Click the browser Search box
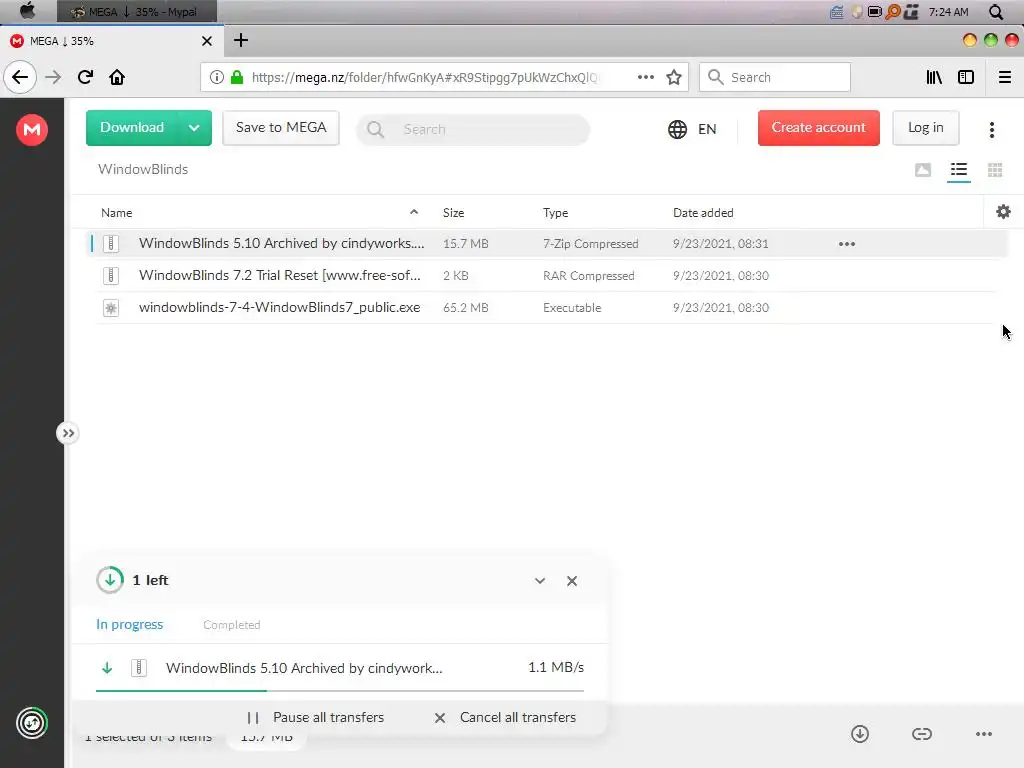This screenshot has width=1024, height=768. [775, 77]
